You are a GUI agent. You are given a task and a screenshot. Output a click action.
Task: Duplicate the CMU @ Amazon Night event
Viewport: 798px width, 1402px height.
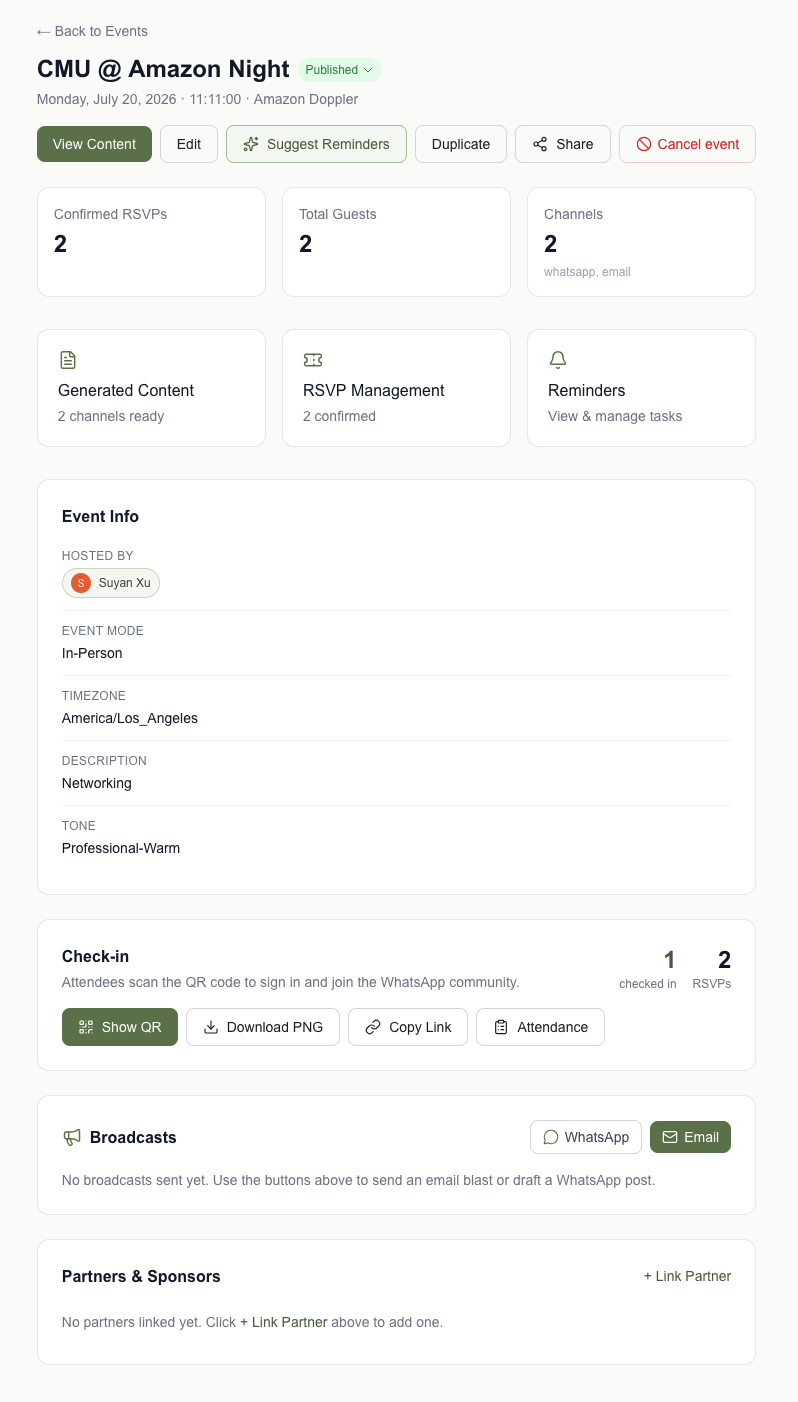coord(460,144)
